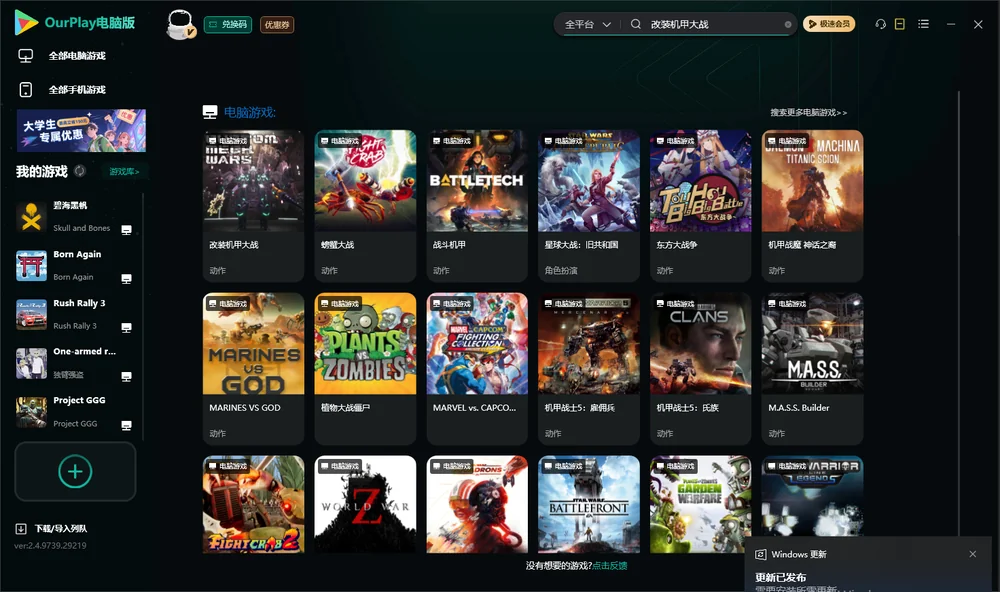Open Rush Rally 3 game icon
1000x592 pixels.
pyautogui.click(x=31, y=314)
